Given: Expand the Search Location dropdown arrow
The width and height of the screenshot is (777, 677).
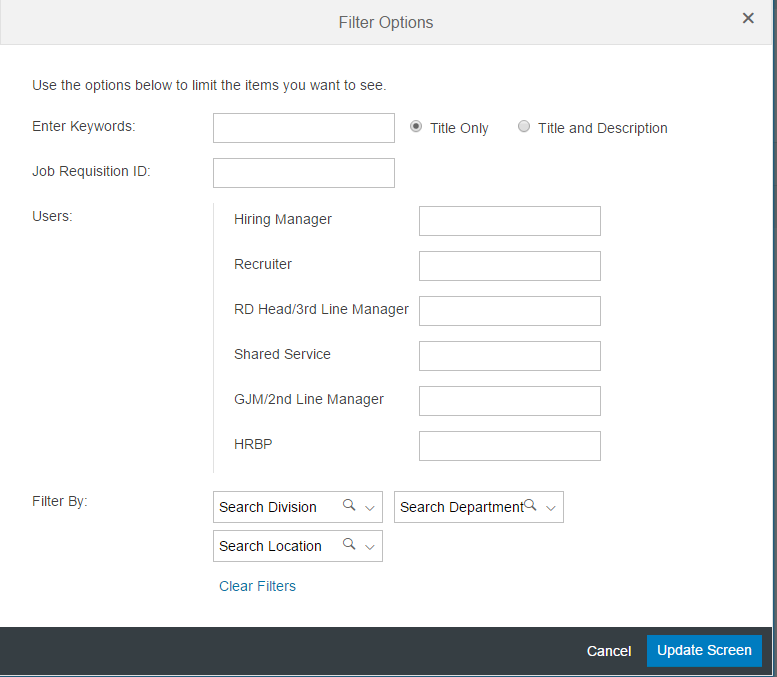Looking at the screenshot, I should coord(370,547).
